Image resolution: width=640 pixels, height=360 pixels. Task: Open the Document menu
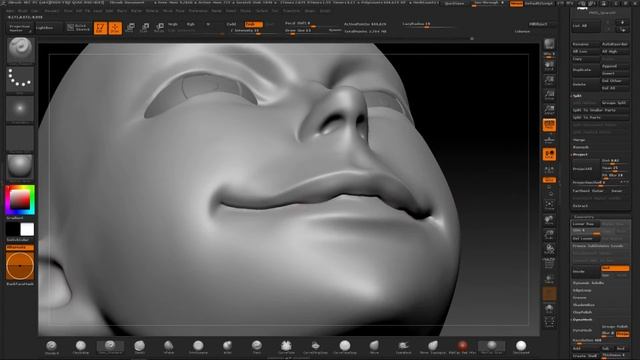click(52, 11)
